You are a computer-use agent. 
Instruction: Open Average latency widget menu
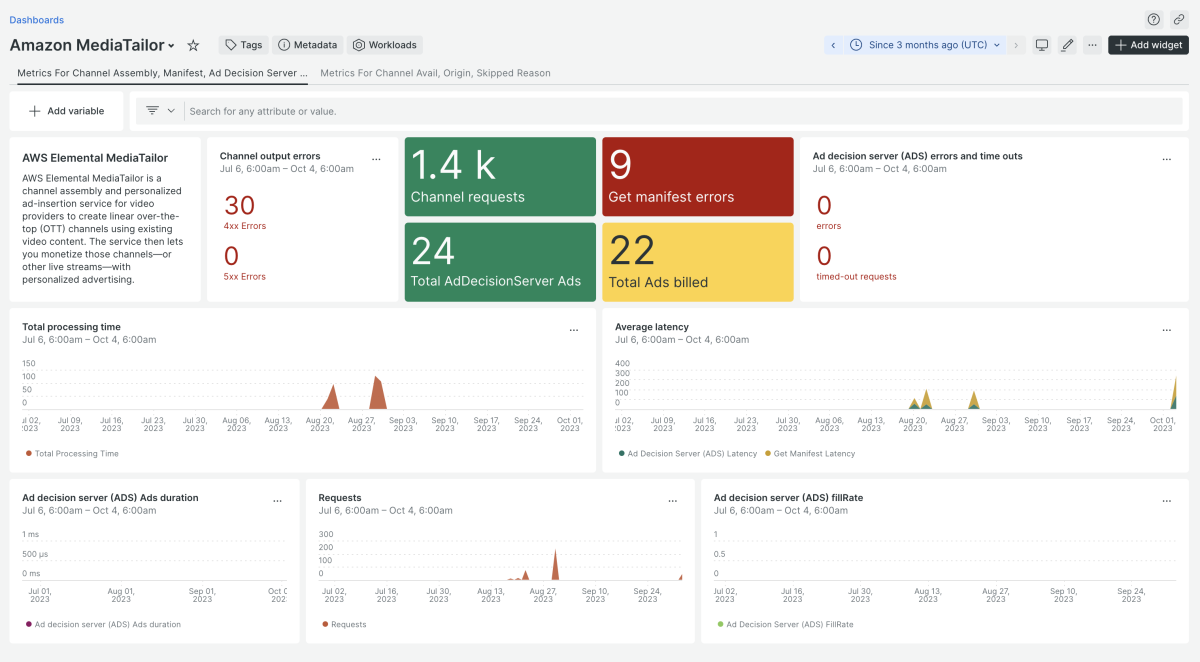click(1166, 330)
